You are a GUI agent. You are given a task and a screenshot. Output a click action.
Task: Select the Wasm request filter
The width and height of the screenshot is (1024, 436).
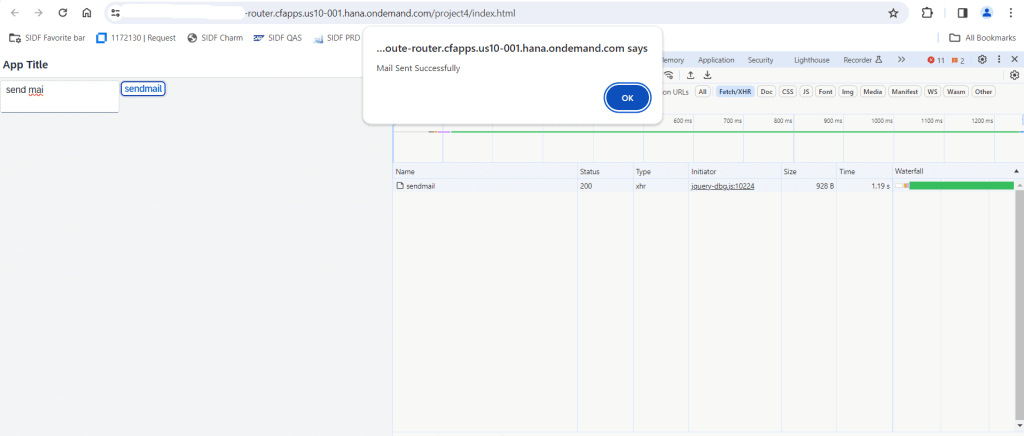(956, 92)
